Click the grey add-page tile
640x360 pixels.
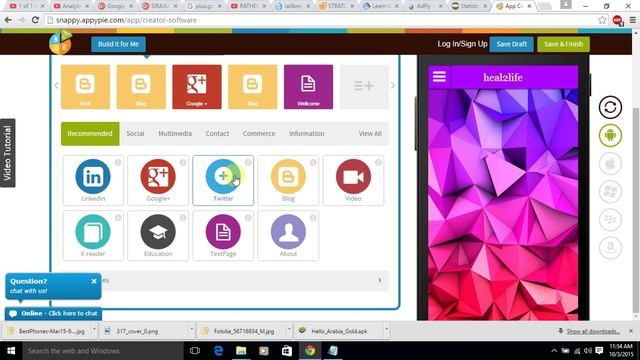click(364, 87)
